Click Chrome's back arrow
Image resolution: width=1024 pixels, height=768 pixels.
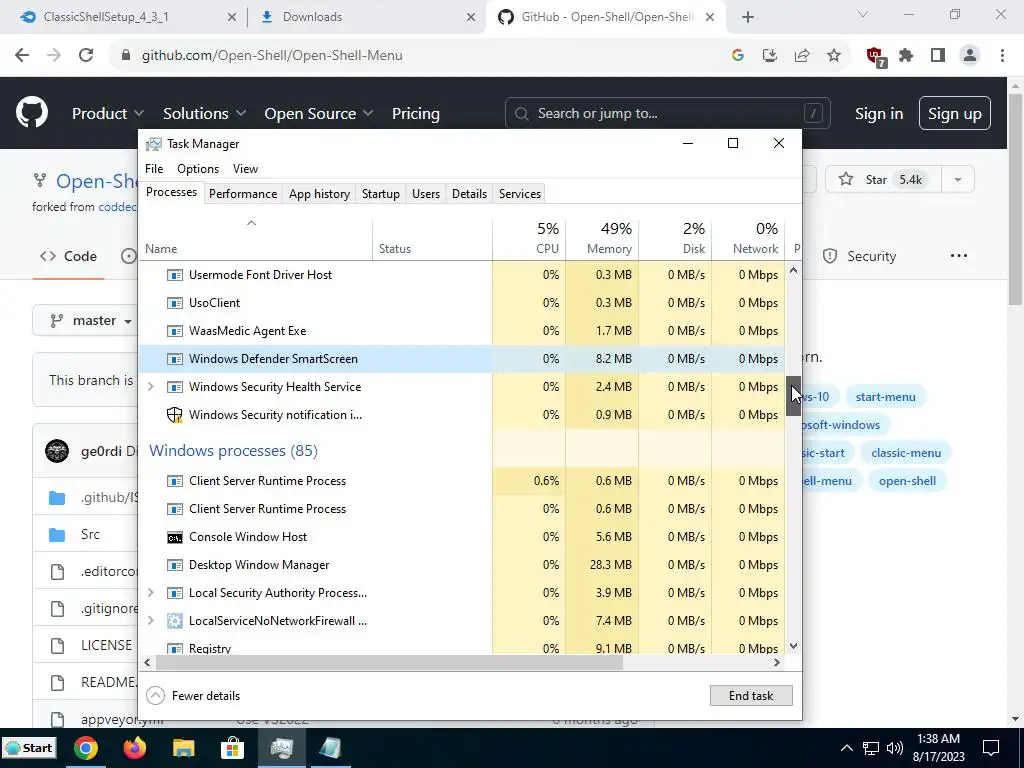22,56
